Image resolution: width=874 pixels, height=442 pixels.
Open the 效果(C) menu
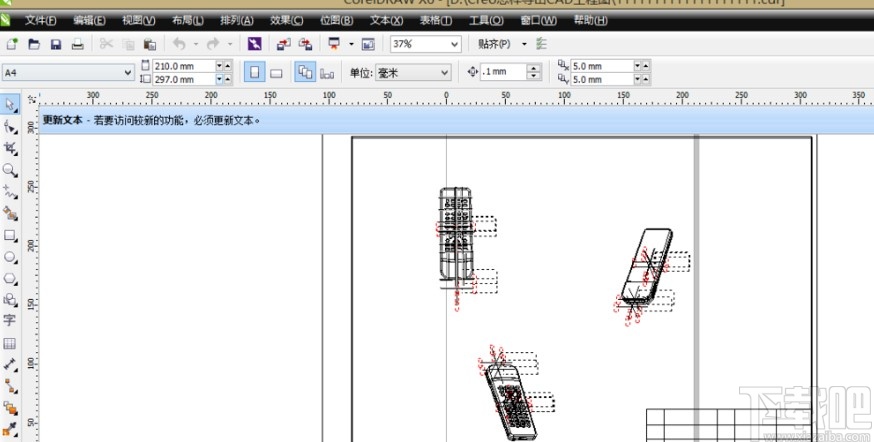tap(287, 21)
